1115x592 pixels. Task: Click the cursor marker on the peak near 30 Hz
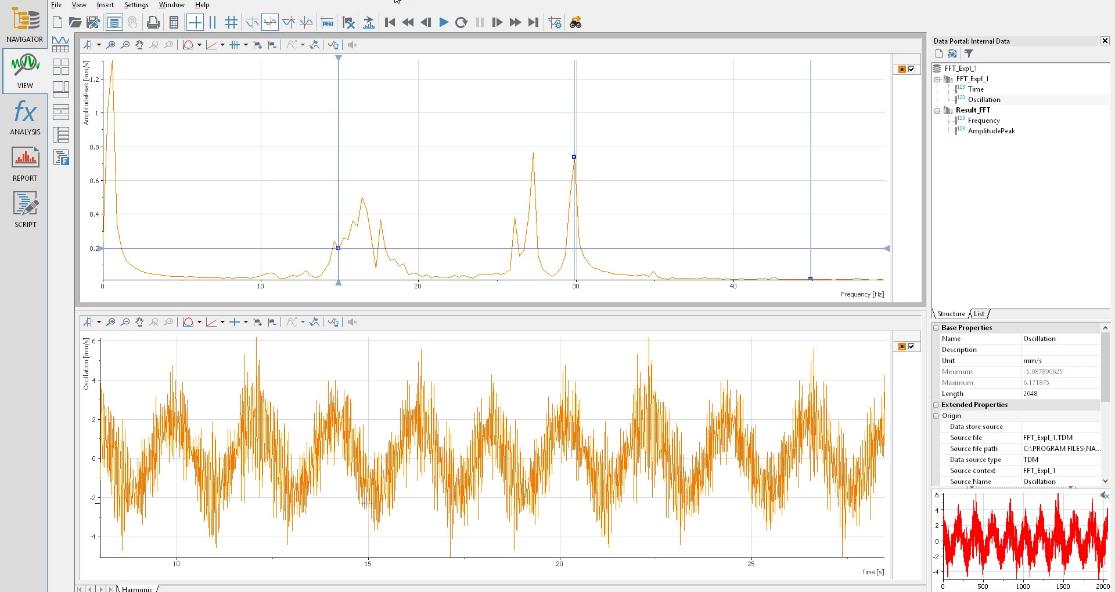[x=574, y=157]
